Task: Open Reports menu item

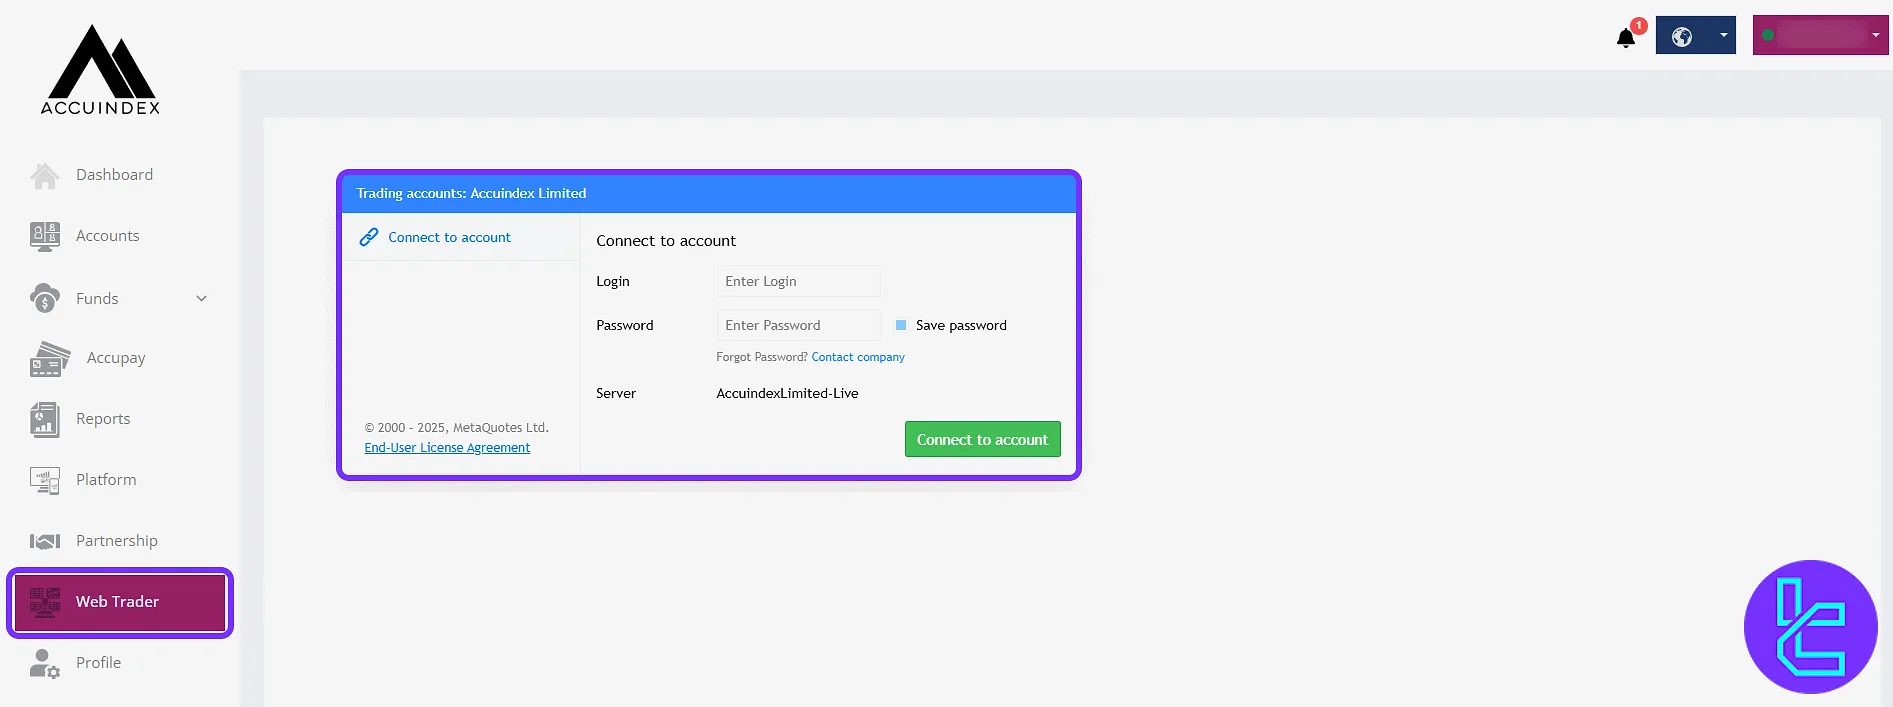Action: tap(103, 419)
